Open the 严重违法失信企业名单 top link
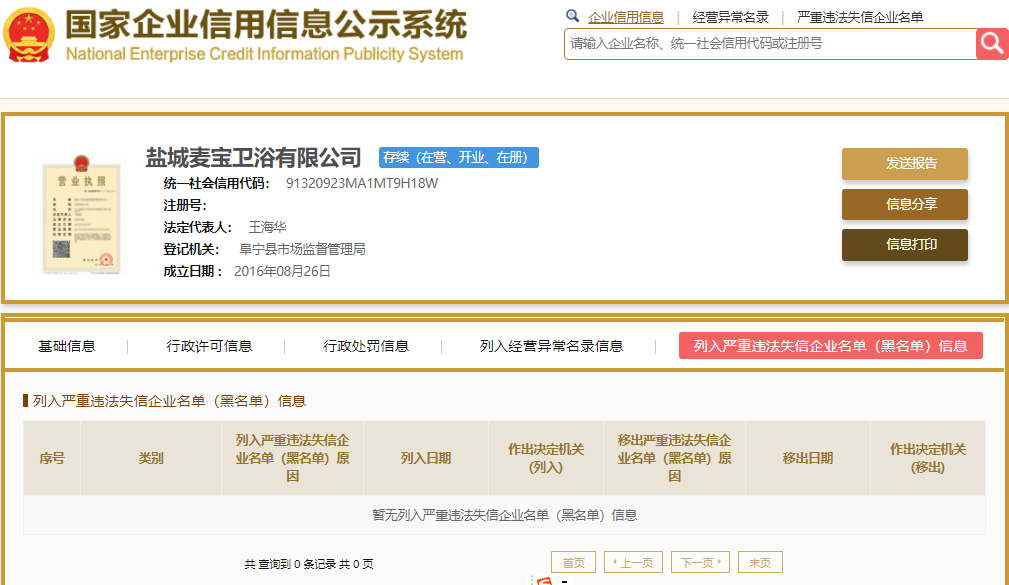 coord(860,17)
